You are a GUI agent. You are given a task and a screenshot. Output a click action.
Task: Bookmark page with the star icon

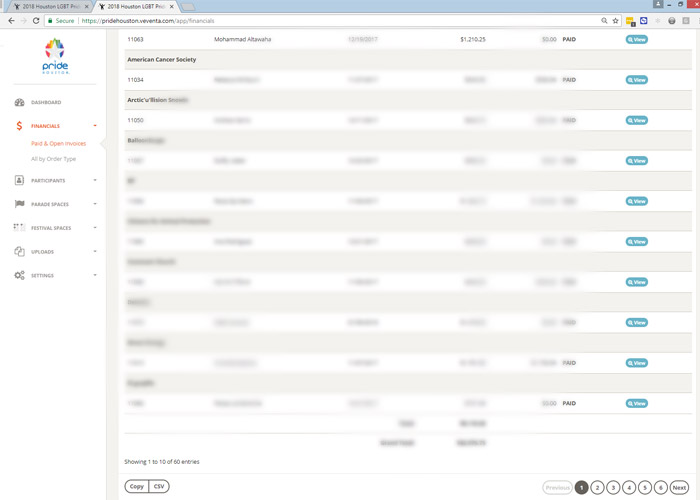(616, 21)
